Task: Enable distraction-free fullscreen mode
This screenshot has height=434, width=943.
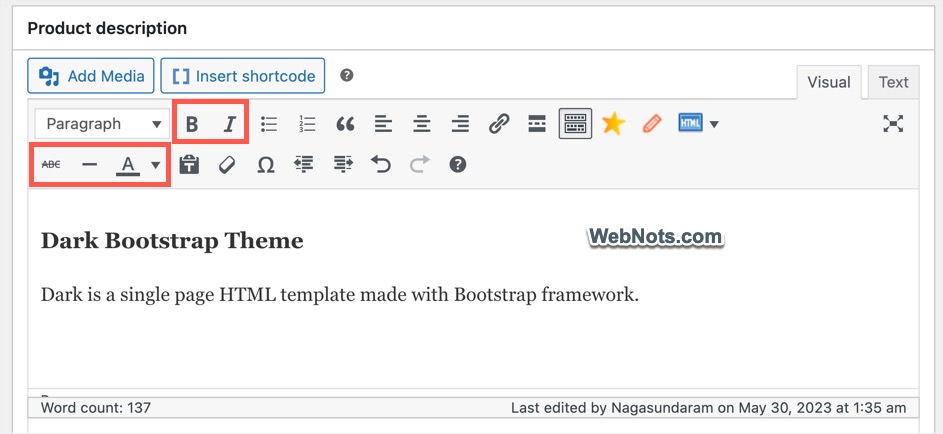Action: [893, 124]
